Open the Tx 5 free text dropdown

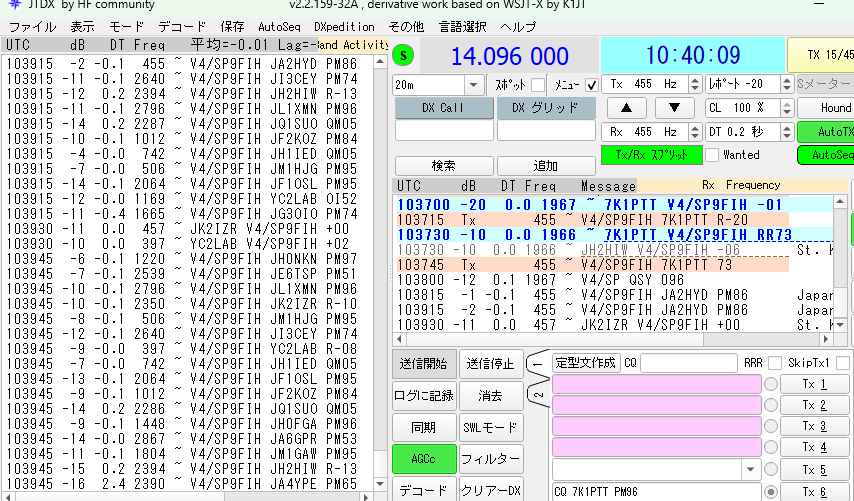[x=751, y=469]
